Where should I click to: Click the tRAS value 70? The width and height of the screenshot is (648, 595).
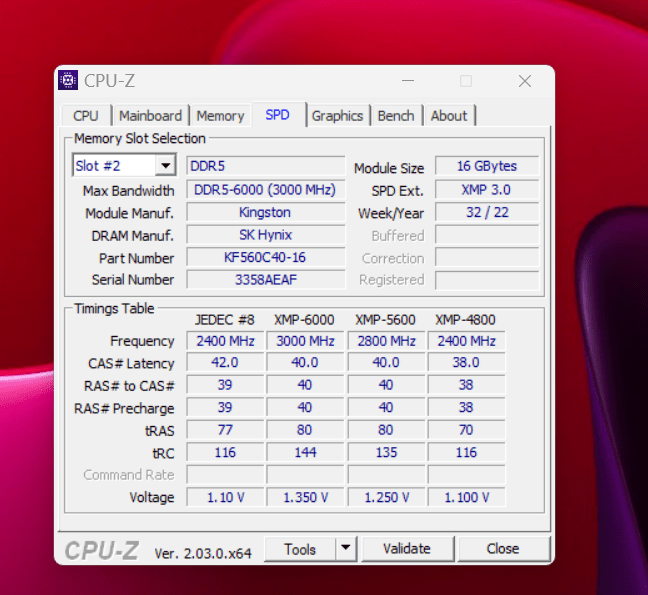click(x=466, y=430)
